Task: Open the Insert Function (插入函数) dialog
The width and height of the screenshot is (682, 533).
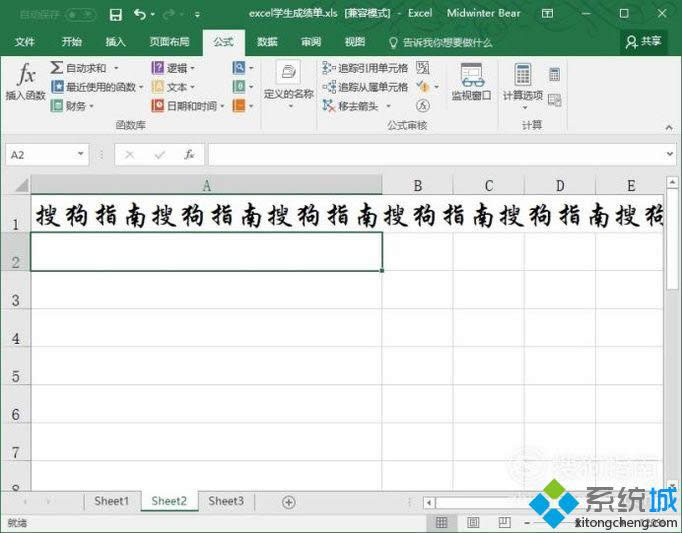Action: [x=25, y=82]
